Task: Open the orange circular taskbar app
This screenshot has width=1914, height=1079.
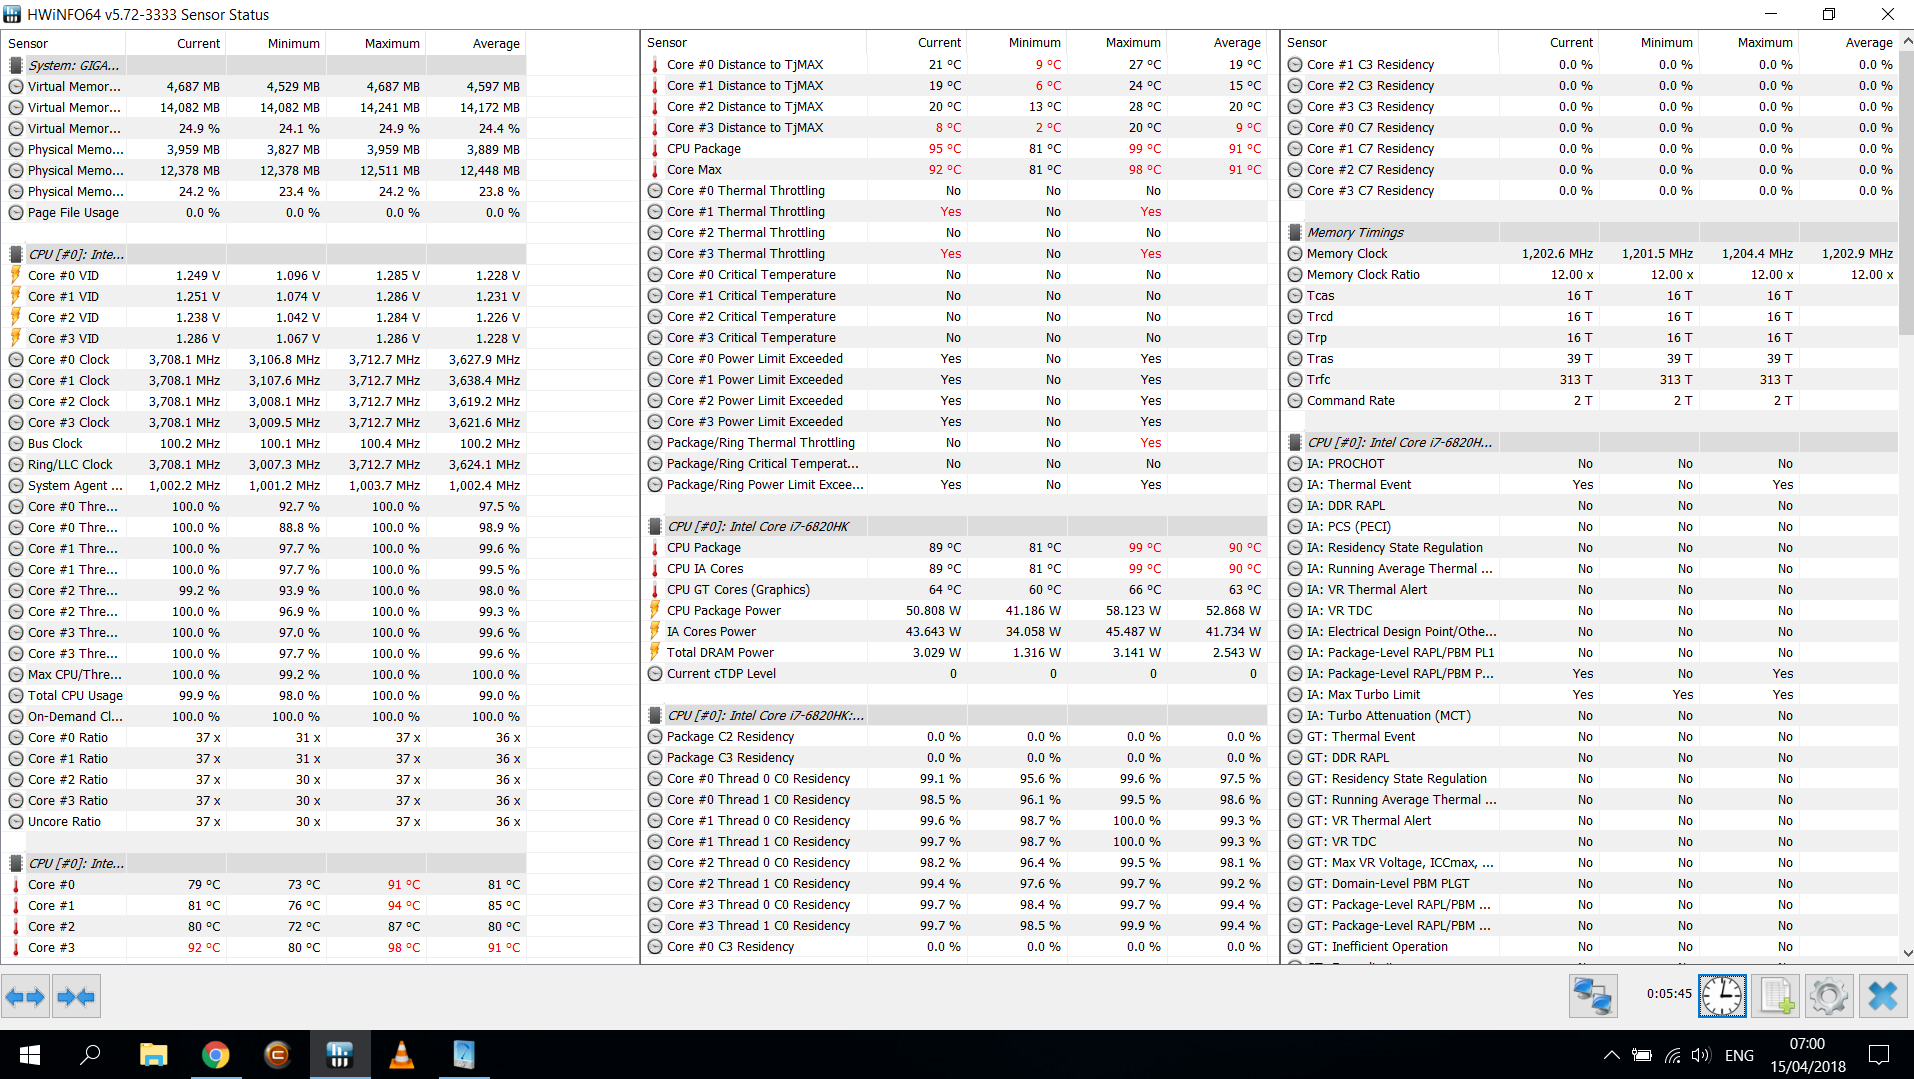Action: (277, 1054)
